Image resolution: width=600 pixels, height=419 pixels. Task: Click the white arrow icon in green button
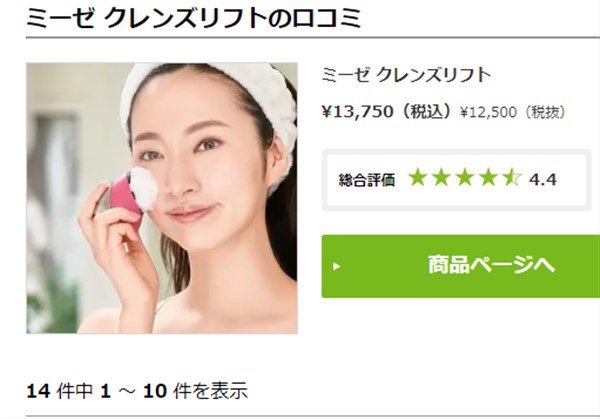336,266
